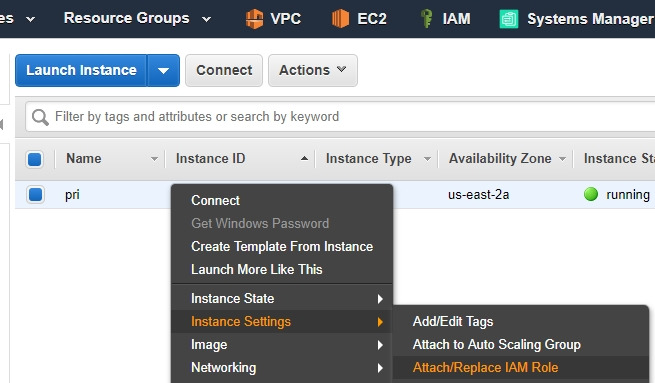
Task: Open the IAM key icon shortcut
Action: (427, 19)
